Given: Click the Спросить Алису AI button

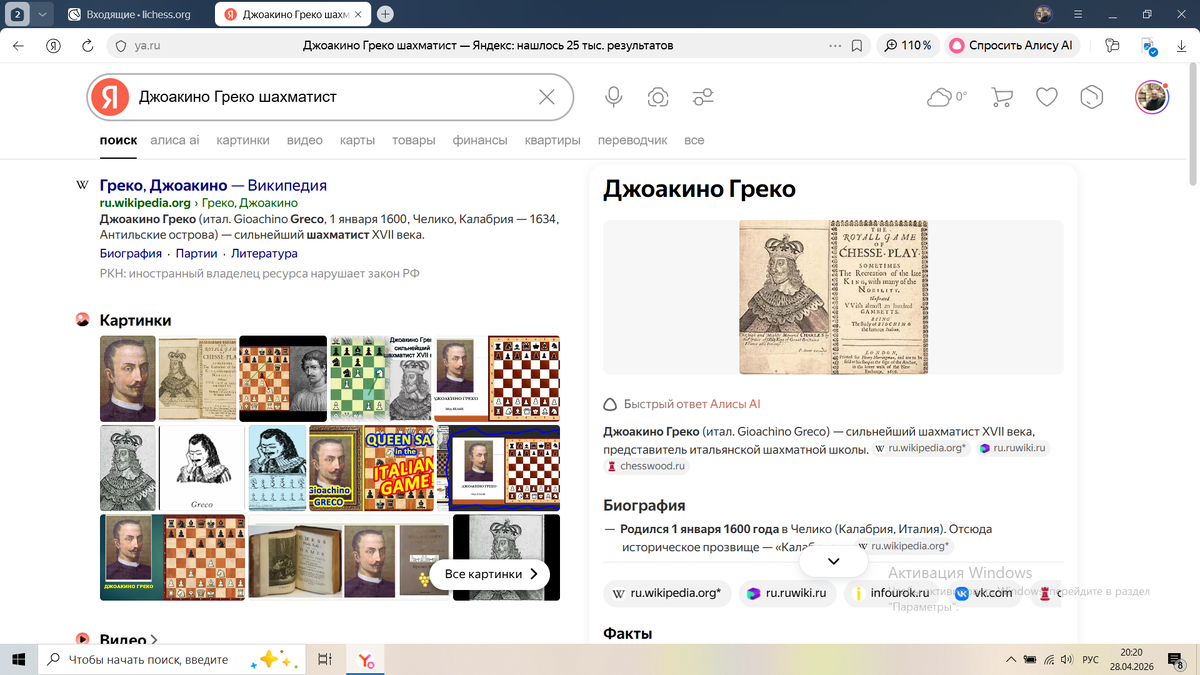Looking at the screenshot, I should click(1012, 46).
